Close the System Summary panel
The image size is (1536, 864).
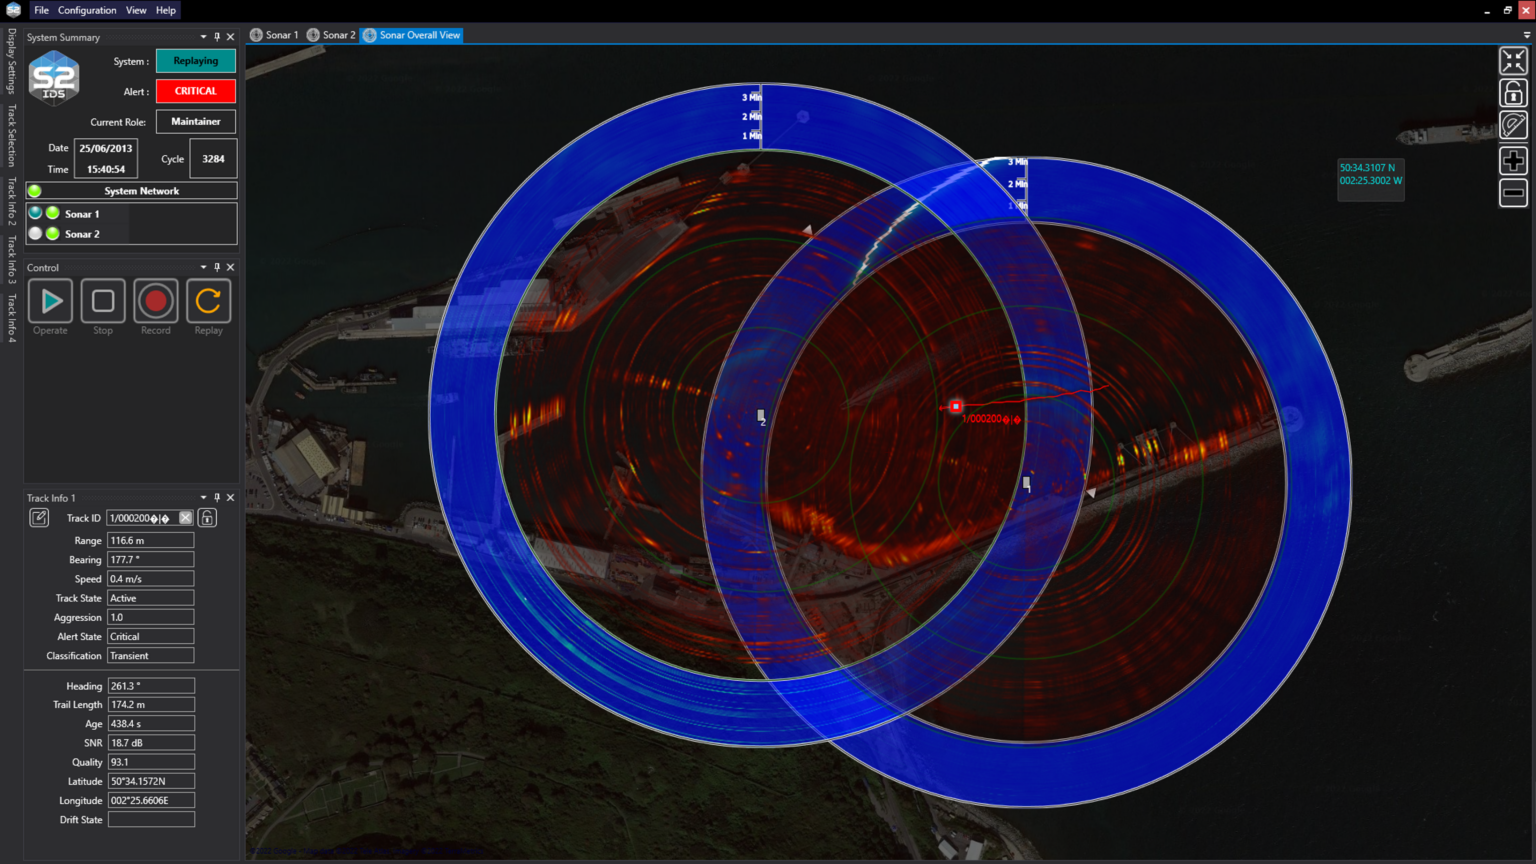click(x=231, y=37)
